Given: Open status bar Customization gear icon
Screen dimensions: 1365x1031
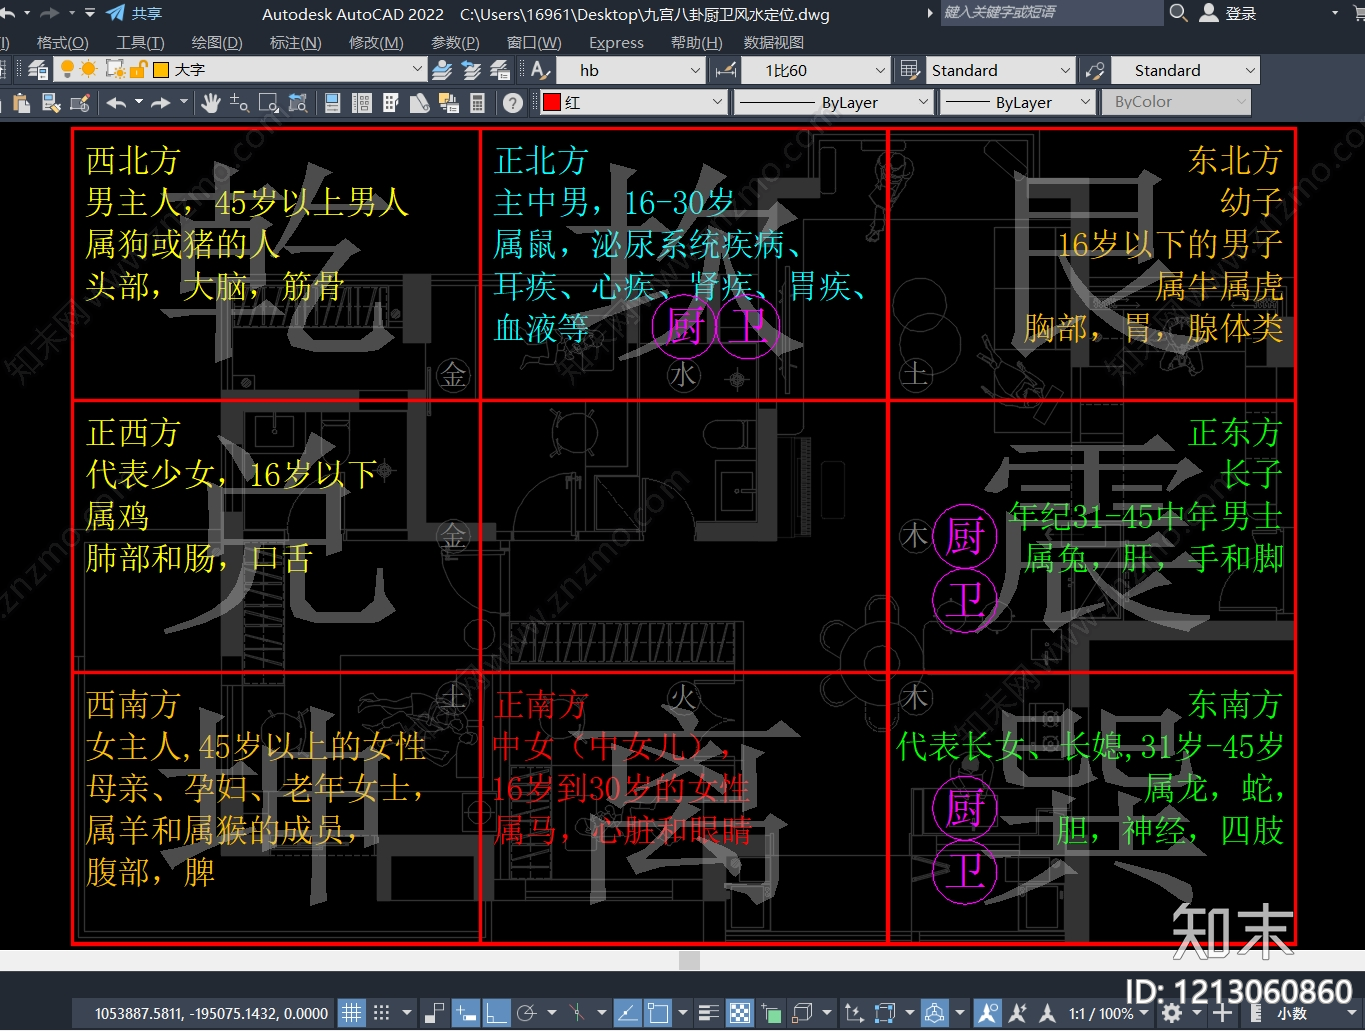Looking at the screenshot, I should point(1172,1012).
